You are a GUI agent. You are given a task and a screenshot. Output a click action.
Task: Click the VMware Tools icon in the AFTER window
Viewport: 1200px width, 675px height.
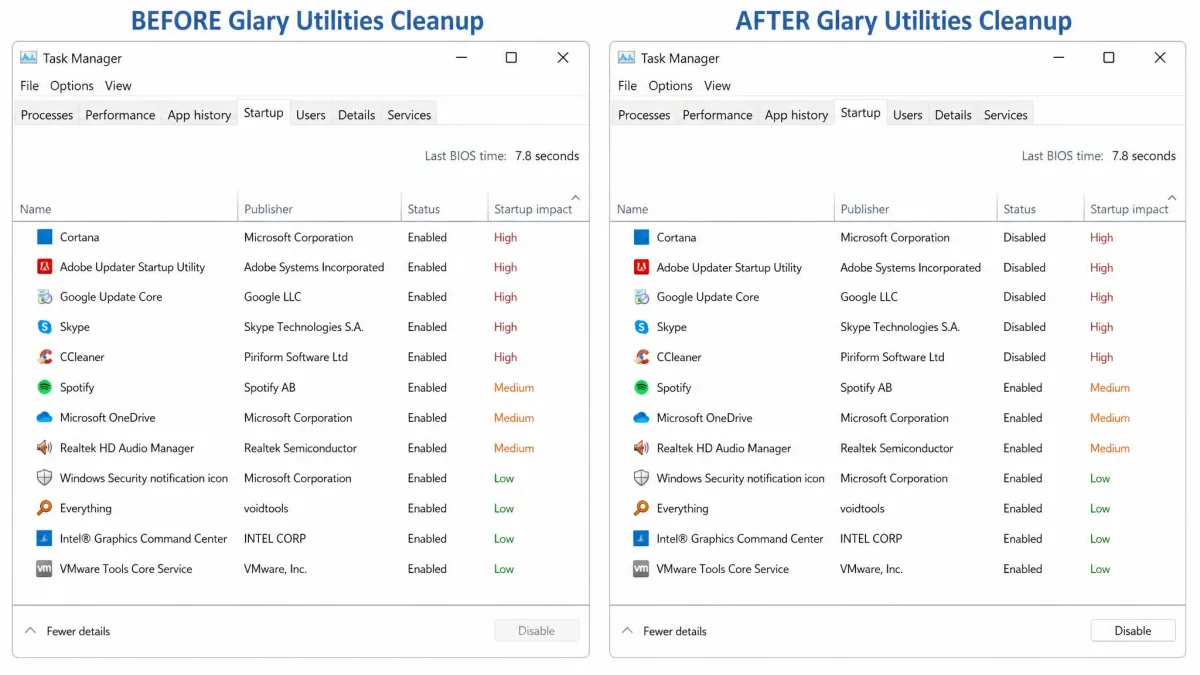[x=641, y=568]
